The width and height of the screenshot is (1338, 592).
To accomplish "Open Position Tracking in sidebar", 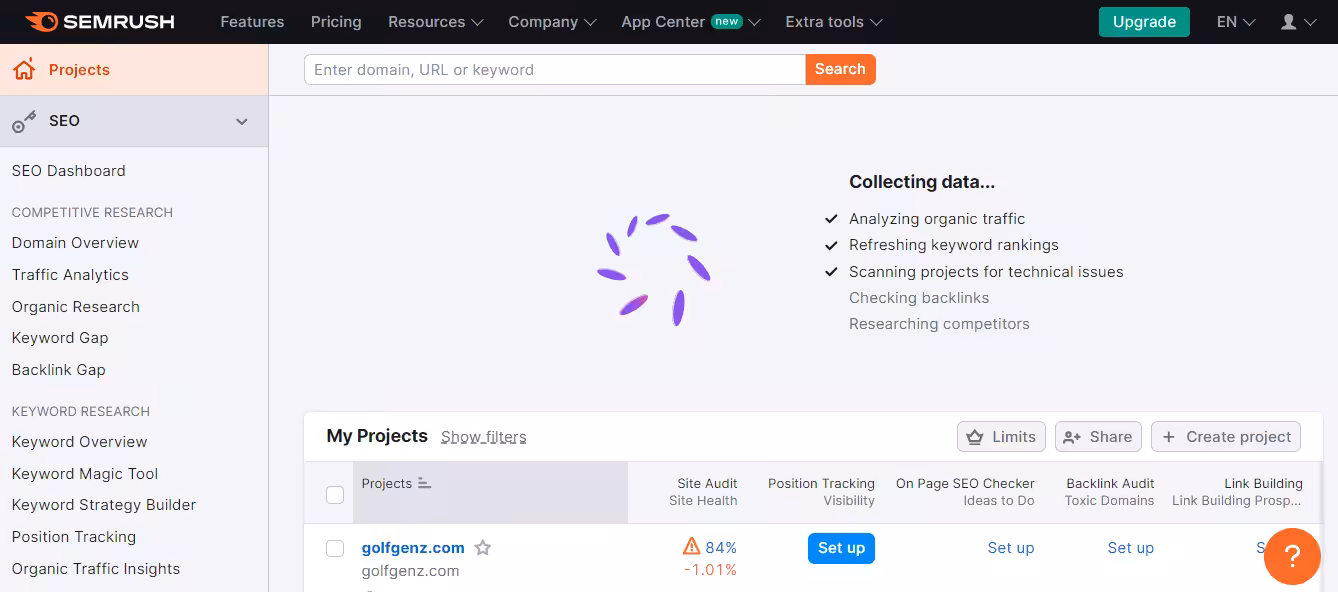I will [x=74, y=537].
